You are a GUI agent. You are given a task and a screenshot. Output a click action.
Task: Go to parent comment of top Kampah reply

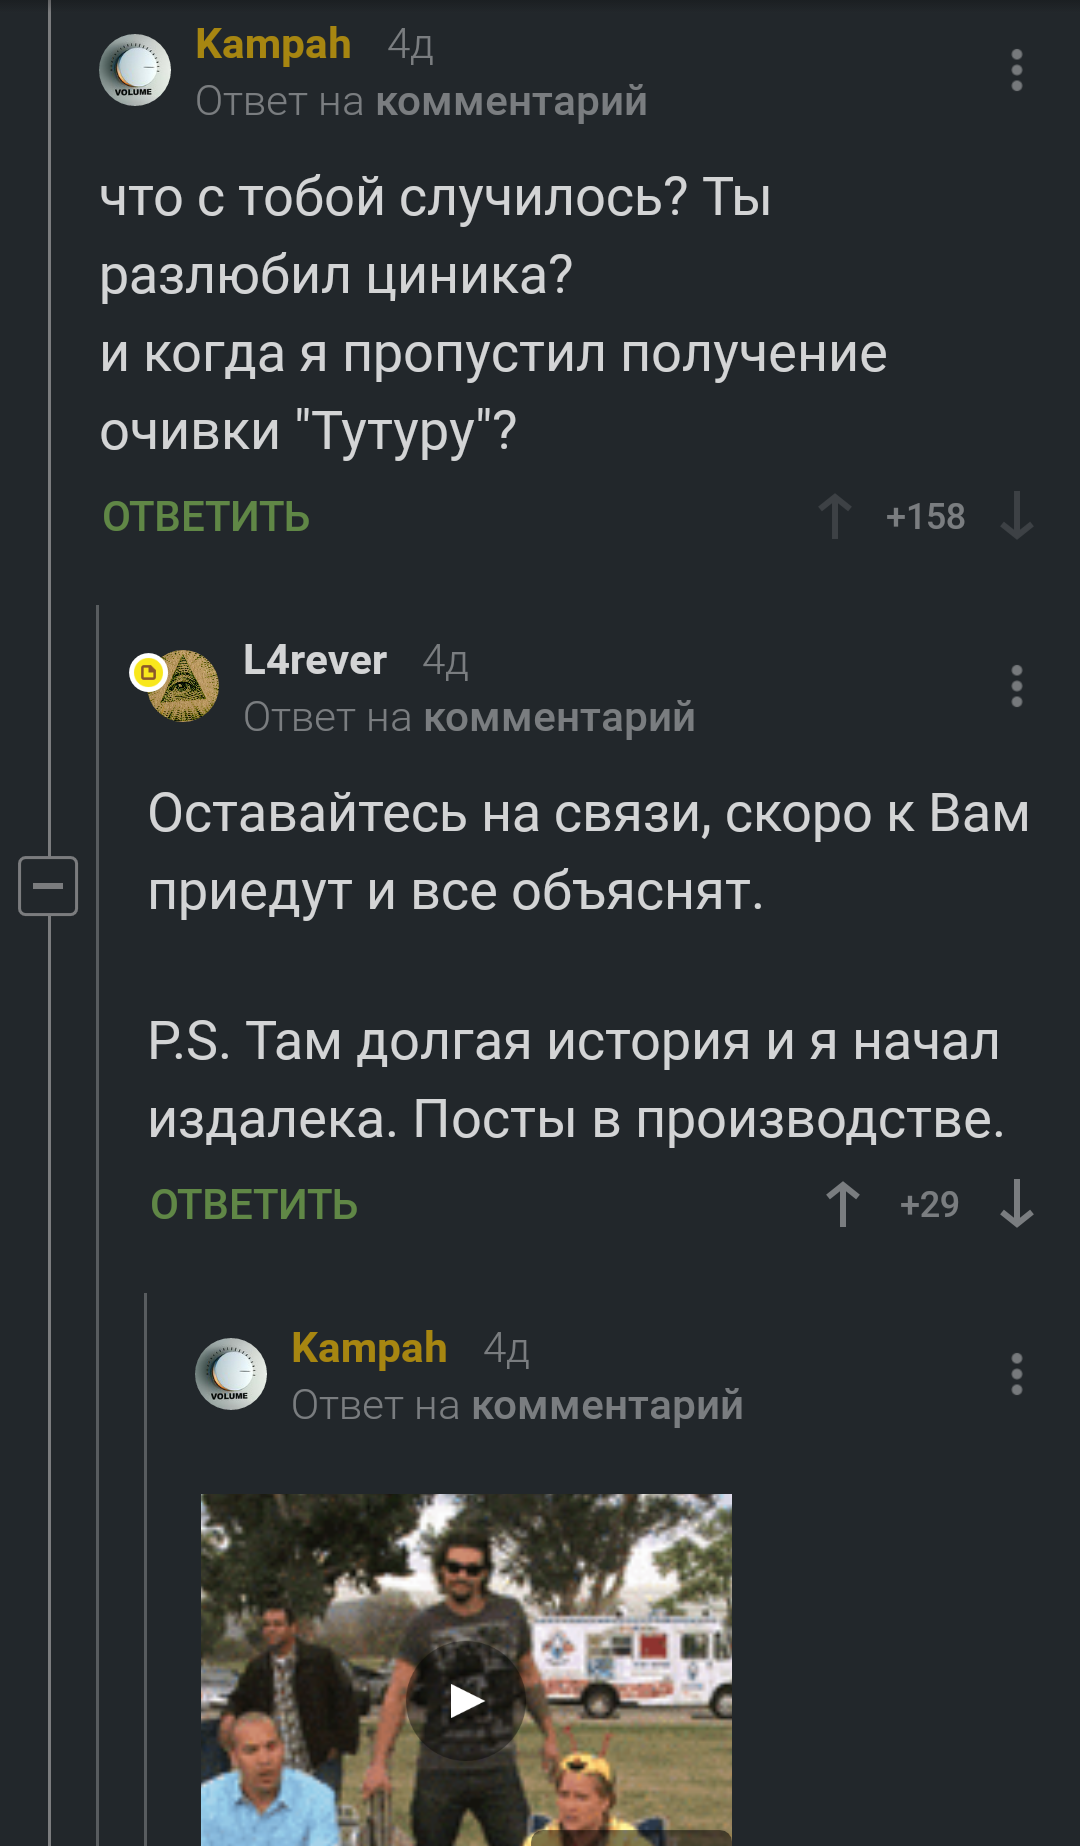[511, 102]
